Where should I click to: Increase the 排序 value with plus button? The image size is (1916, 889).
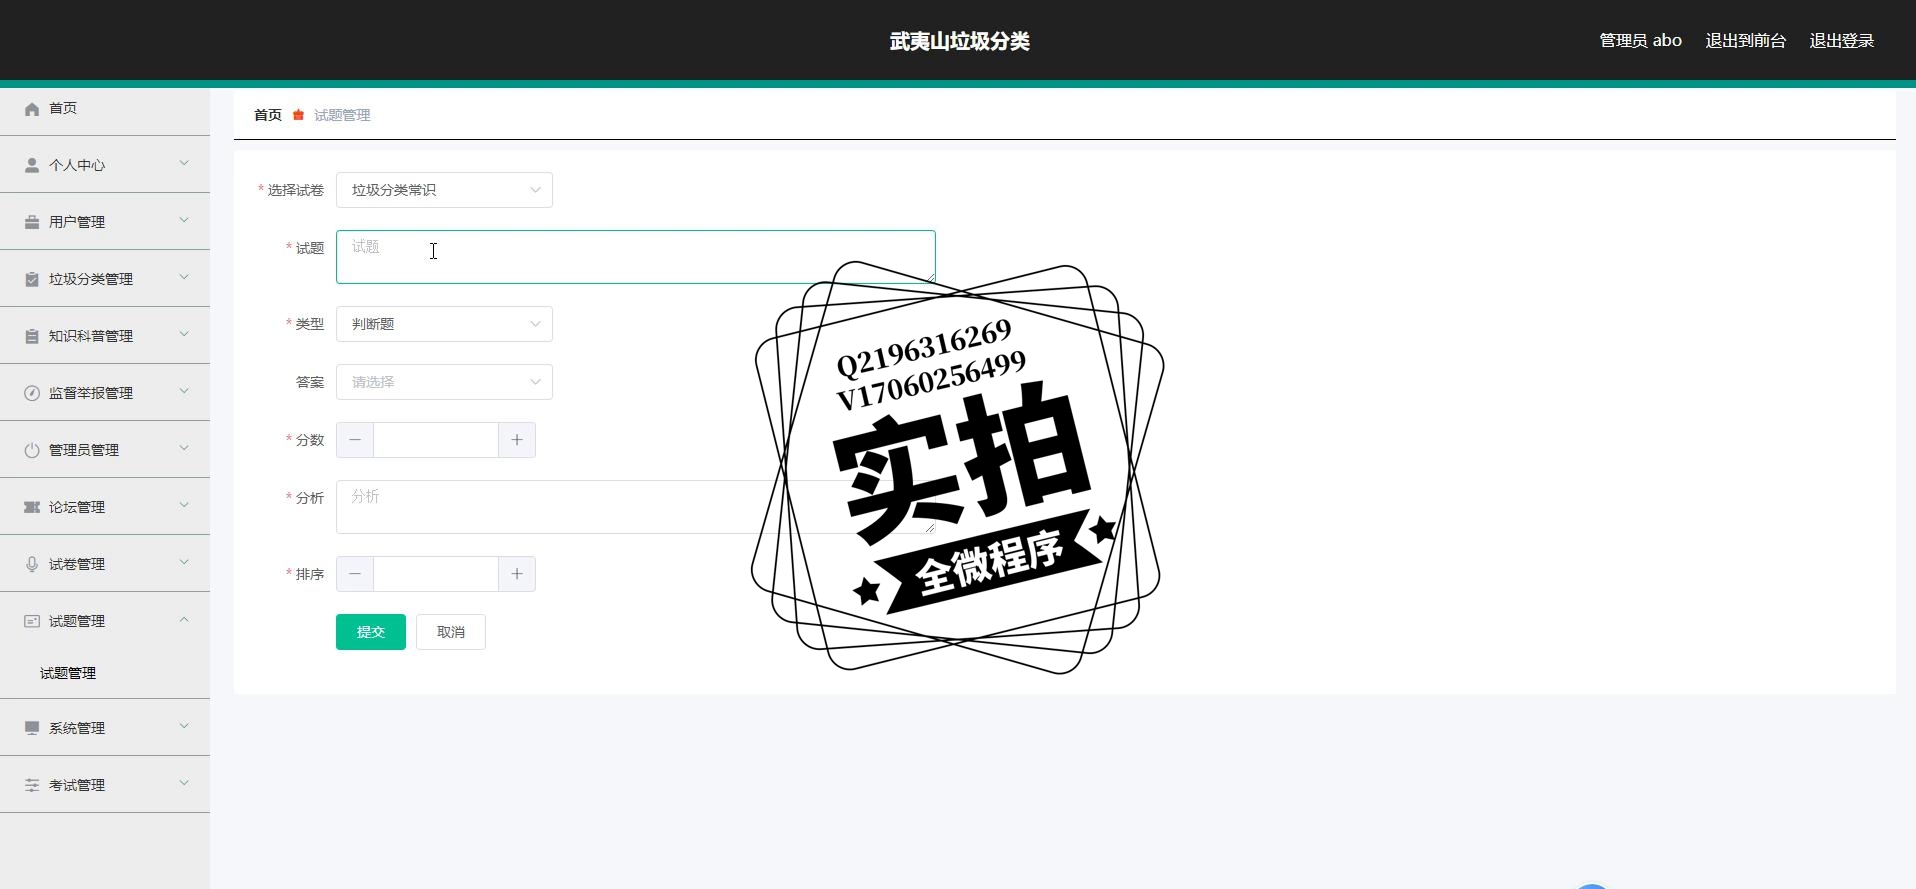pyautogui.click(x=517, y=574)
